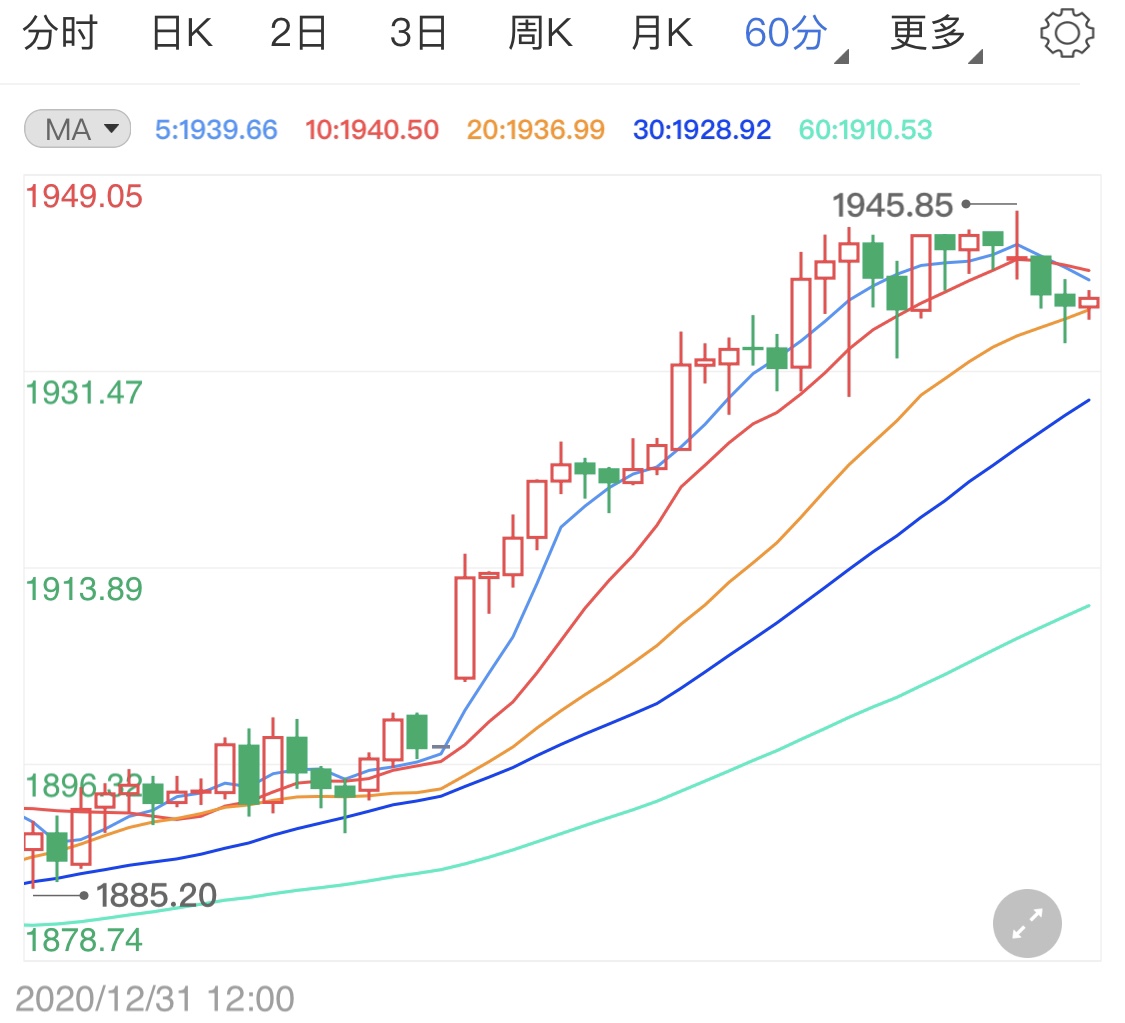Viewport: 1125px width, 1023px height.
Task: Click the axis price 1931.47
Action: [84, 393]
